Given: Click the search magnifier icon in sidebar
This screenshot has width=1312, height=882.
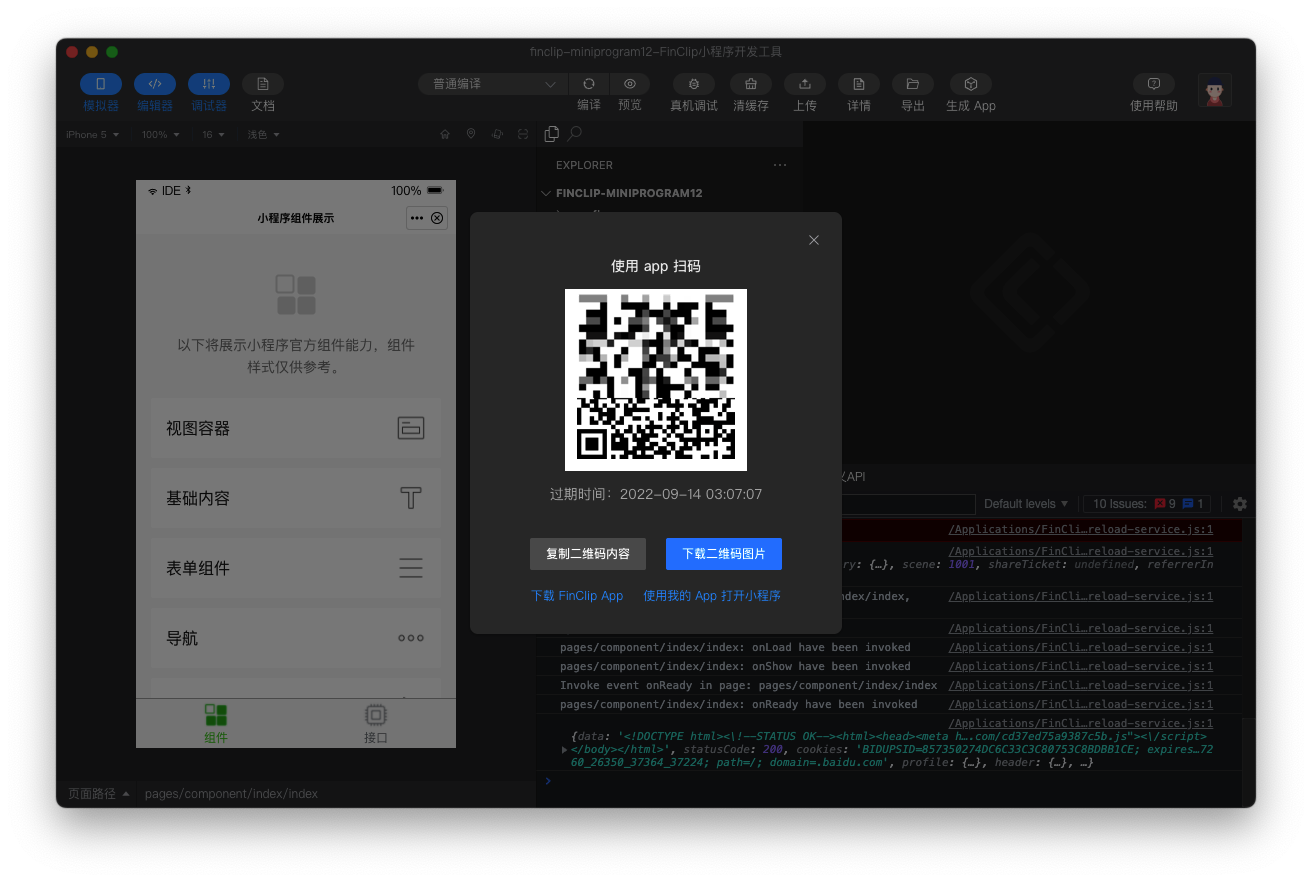Looking at the screenshot, I should [x=575, y=134].
